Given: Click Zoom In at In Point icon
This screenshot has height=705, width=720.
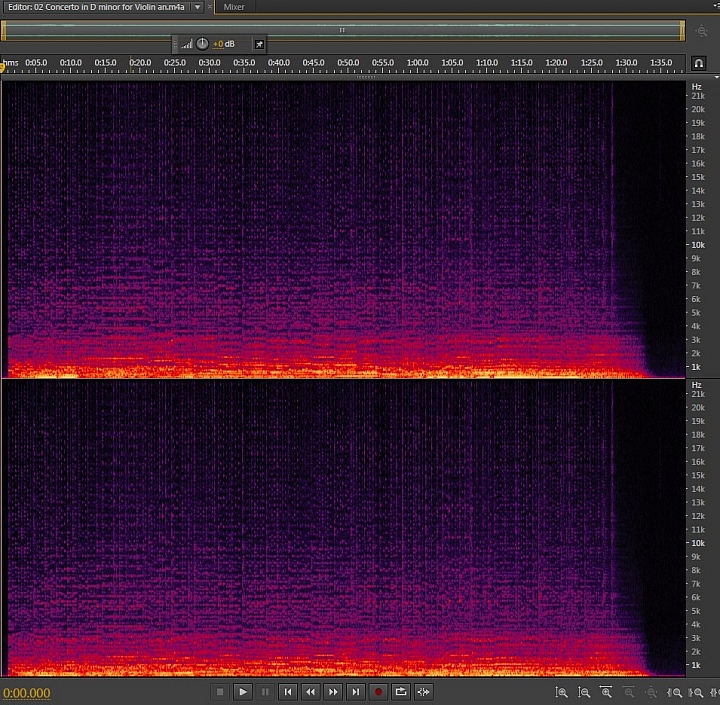Looking at the screenshot, I should [x=674, y=693].
